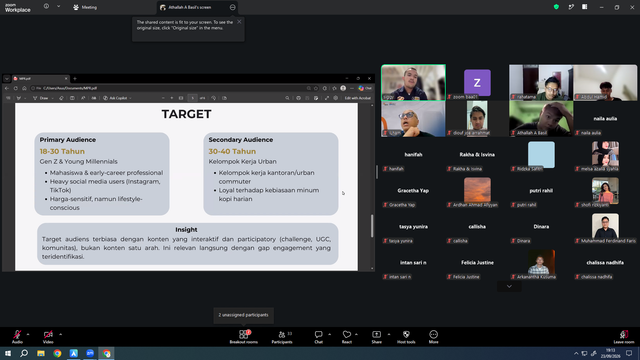Image resolution: width=640 pixels, height=360 pixels.
Task: Click the green encryption shield icon
Action: point(556,7)
